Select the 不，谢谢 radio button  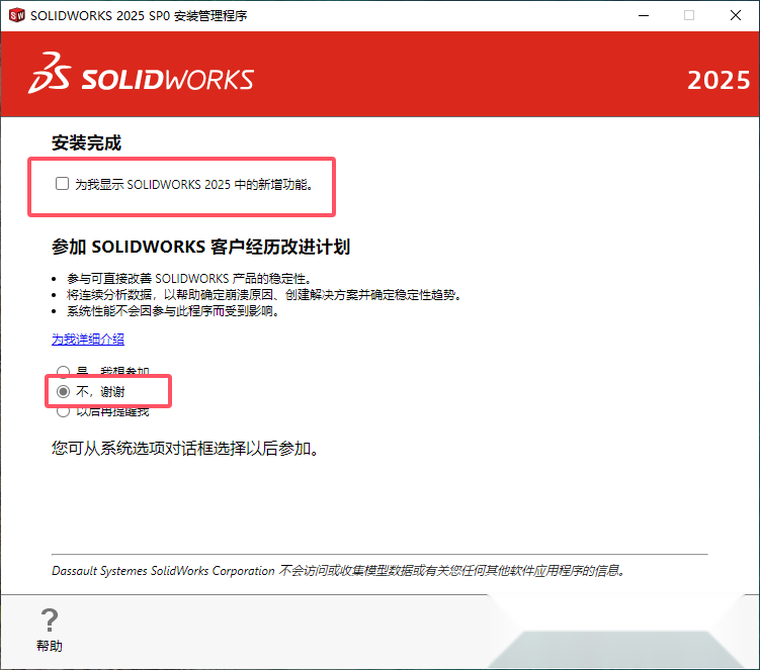point(63,391)
